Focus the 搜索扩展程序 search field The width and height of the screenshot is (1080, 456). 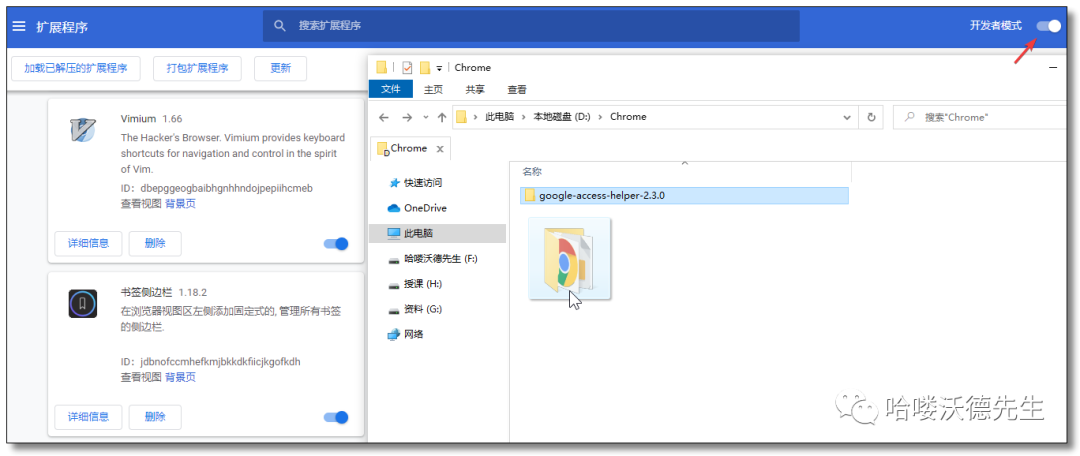point(531,25)
